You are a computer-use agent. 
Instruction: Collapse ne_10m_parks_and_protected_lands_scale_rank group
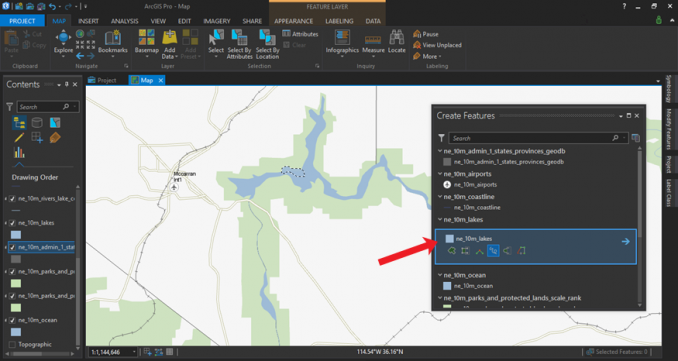pos(440,298)
